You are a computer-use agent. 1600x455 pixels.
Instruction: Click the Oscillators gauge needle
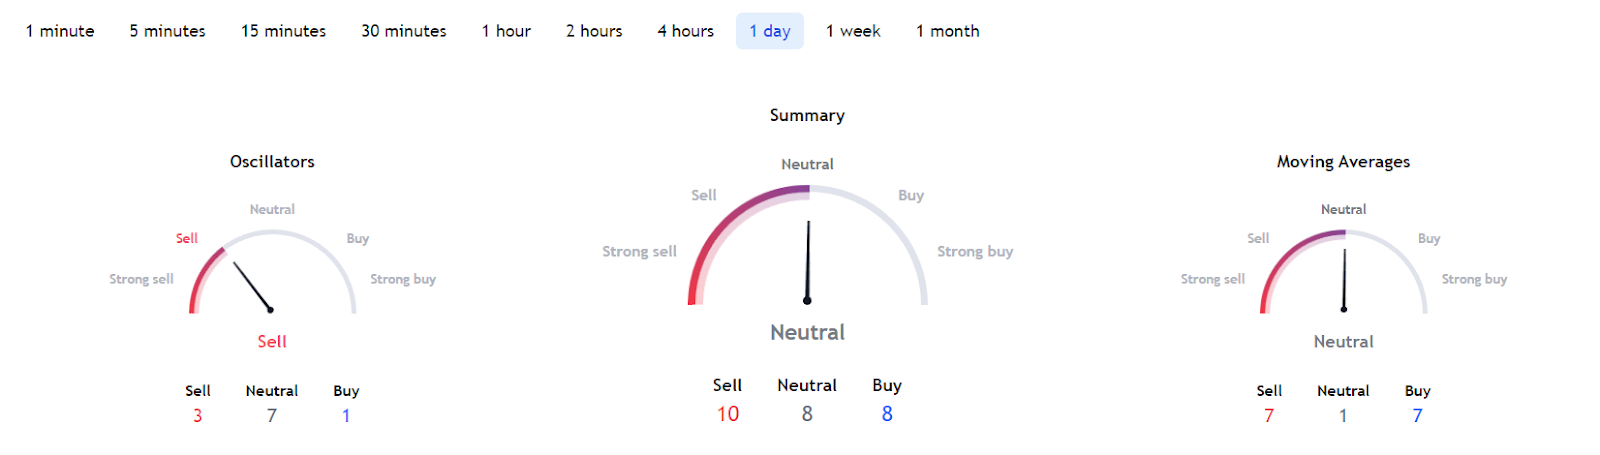pyautogui.click(x=252, y=287)
